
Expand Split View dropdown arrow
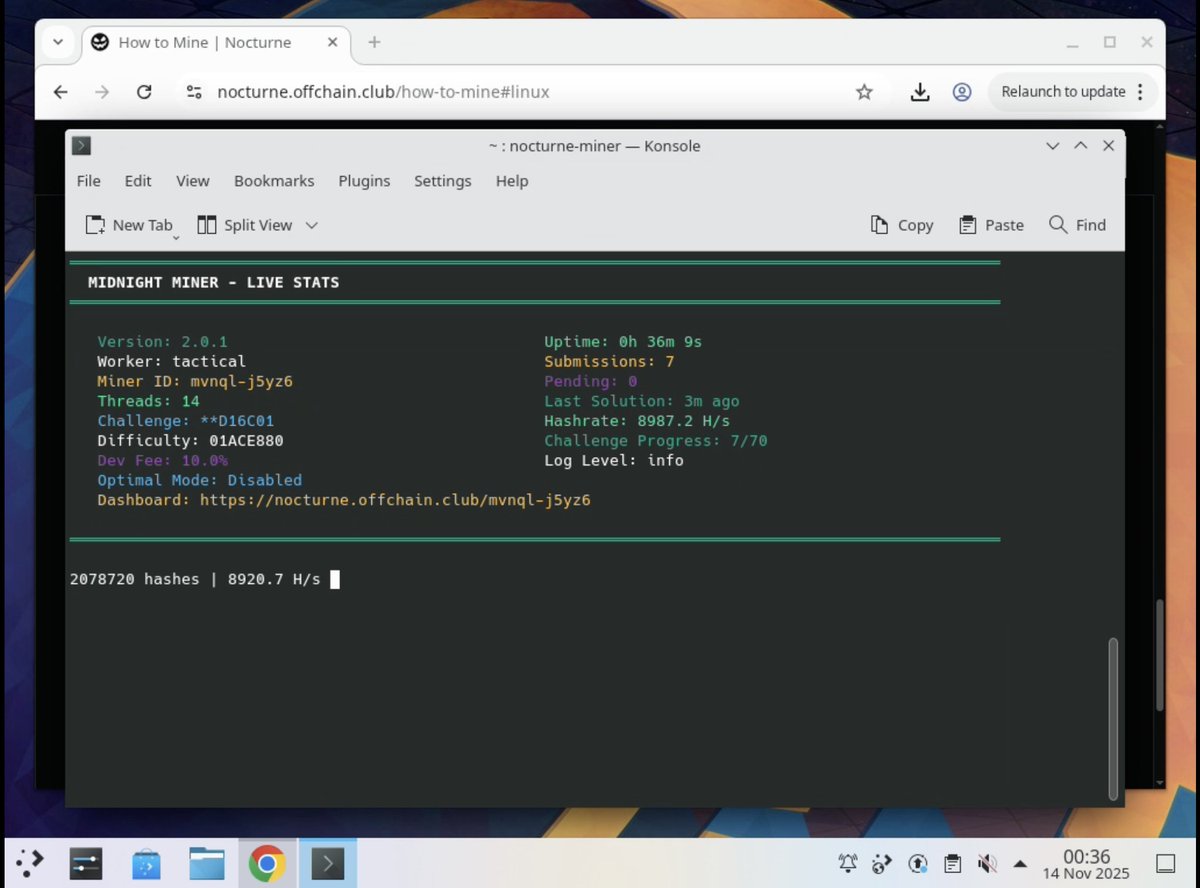[311, 225]
